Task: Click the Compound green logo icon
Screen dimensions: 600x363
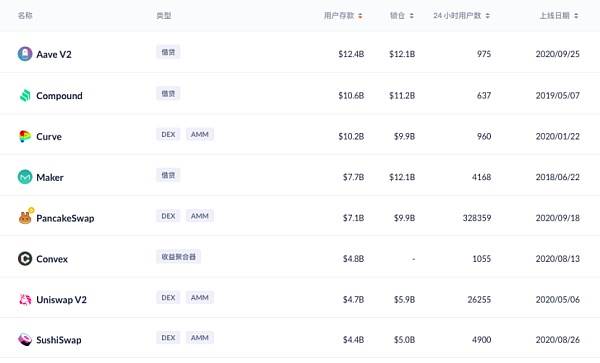Action: tap(25, 95)
